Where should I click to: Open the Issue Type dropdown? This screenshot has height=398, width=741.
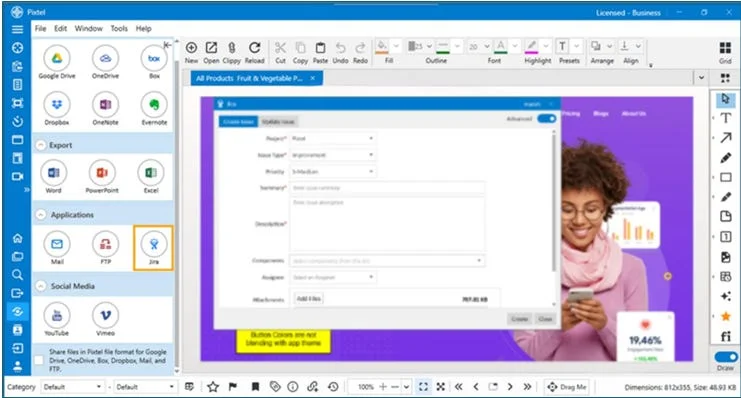click(x=333, y=155)
